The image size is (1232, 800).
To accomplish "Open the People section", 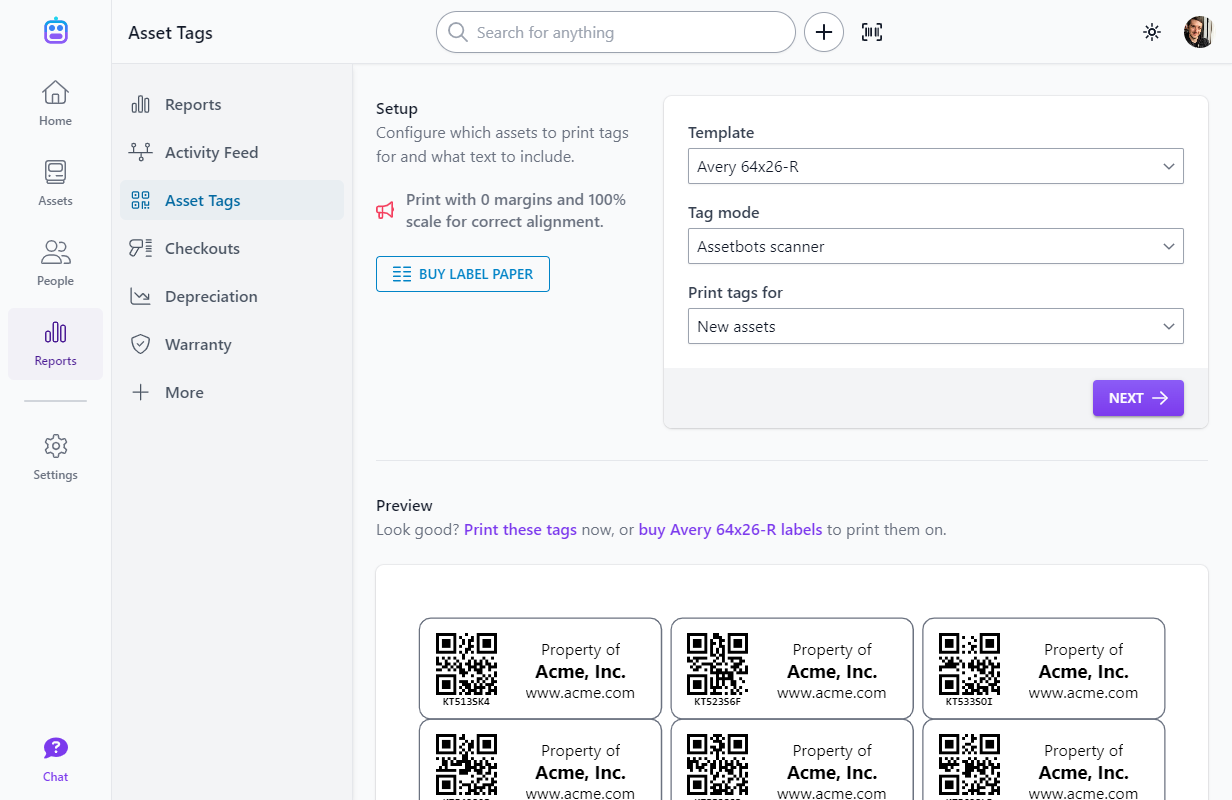I will 55,263.
